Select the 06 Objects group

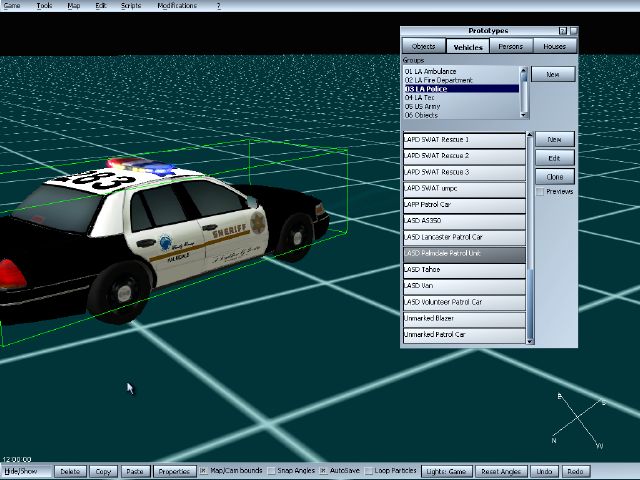(461, 115)
